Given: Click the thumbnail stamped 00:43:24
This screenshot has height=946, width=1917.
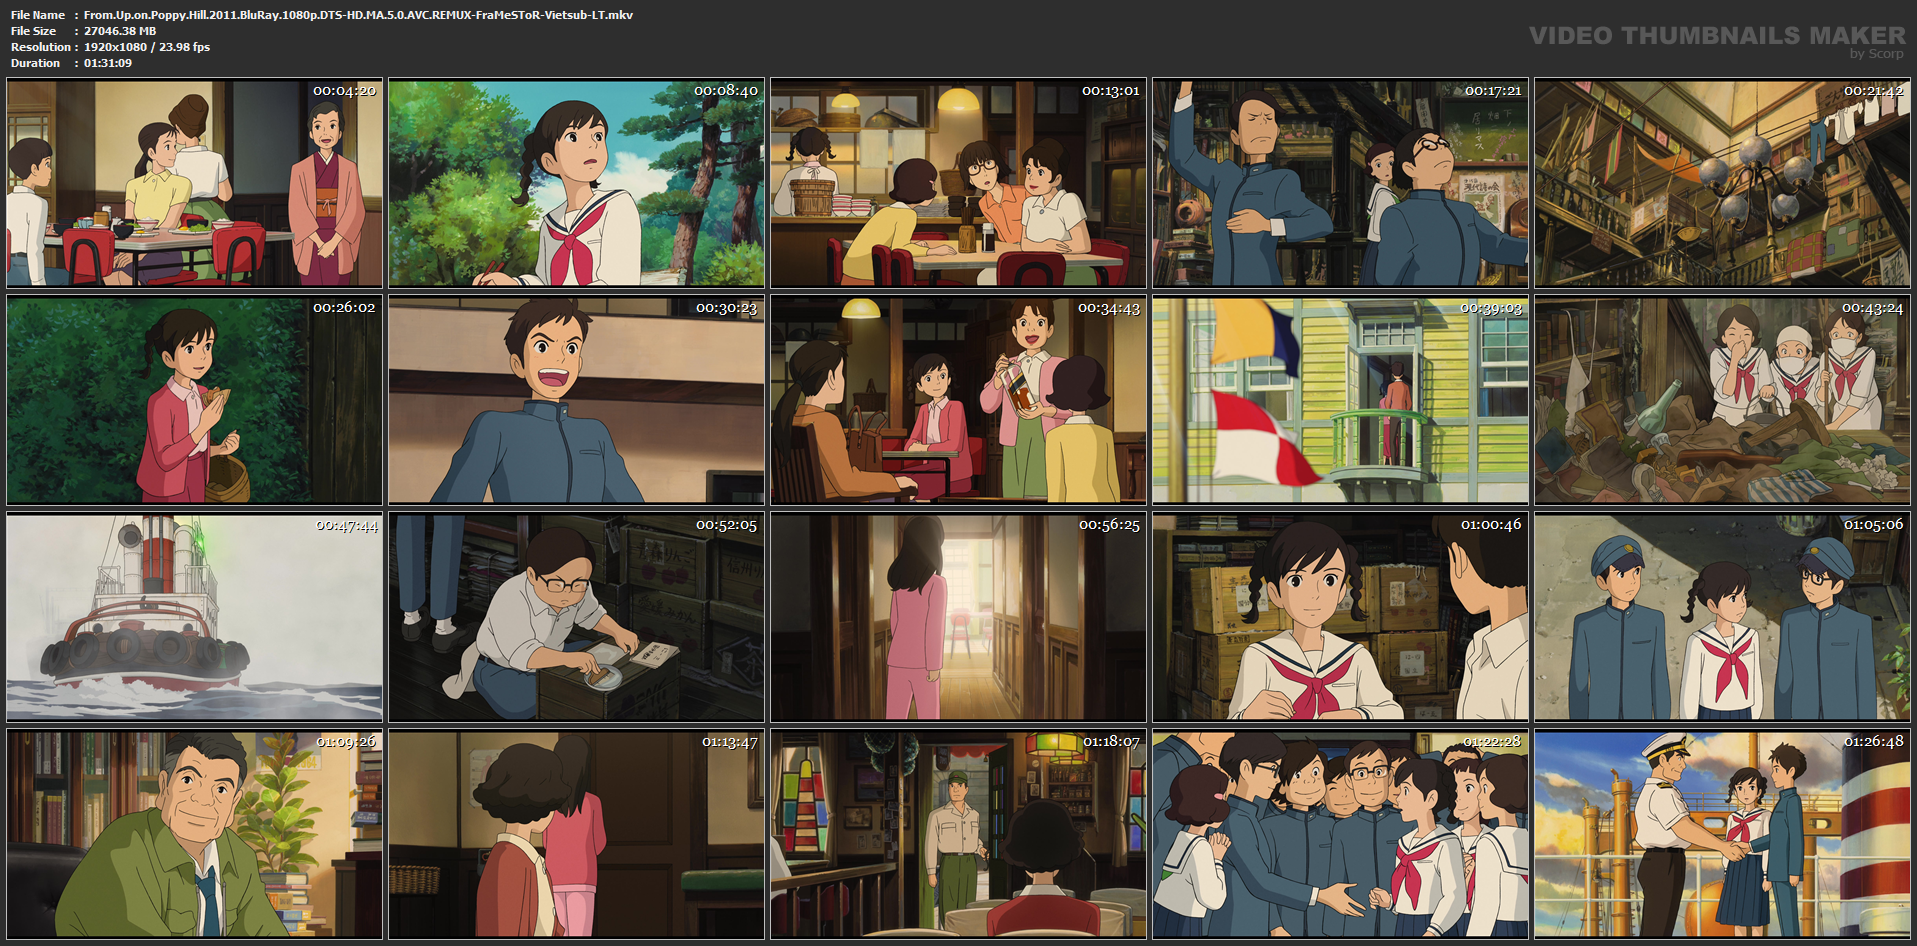Looking at the screenshot, I should [x=1723, y=400].
